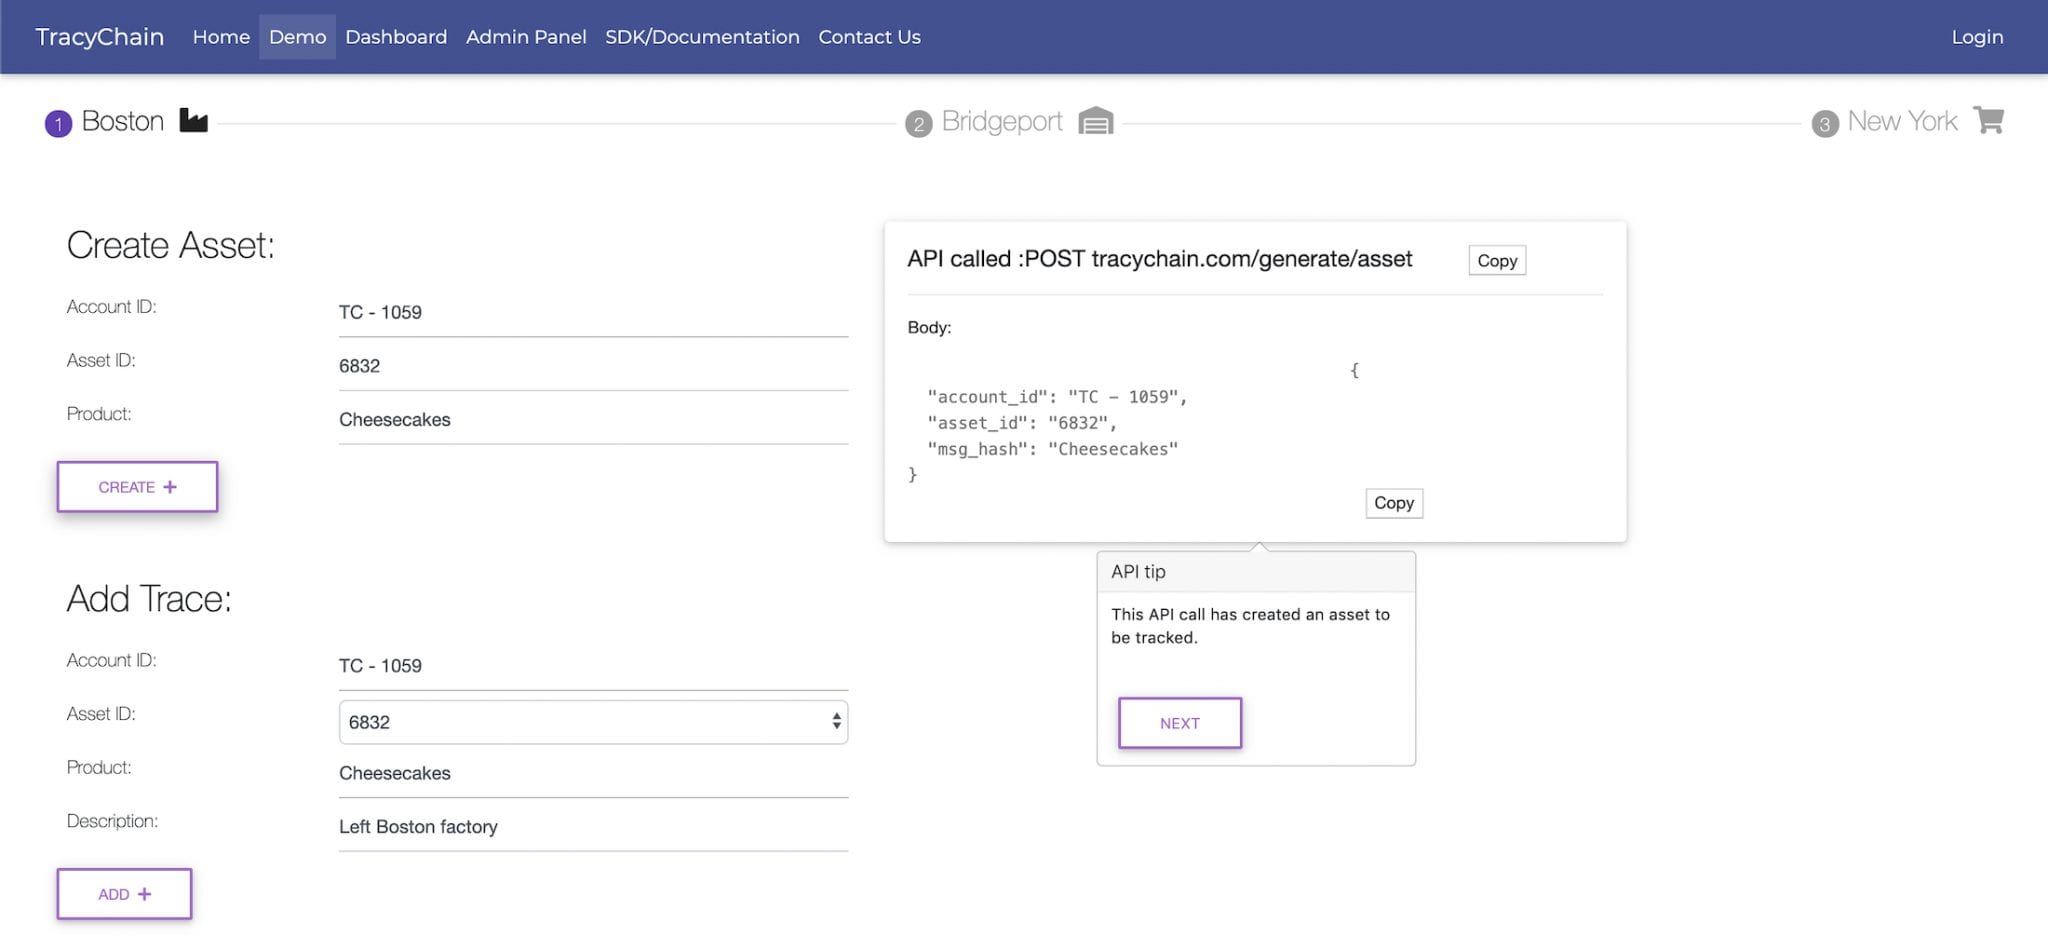Select step 3 circle for New York

[x=1826, y=124]
